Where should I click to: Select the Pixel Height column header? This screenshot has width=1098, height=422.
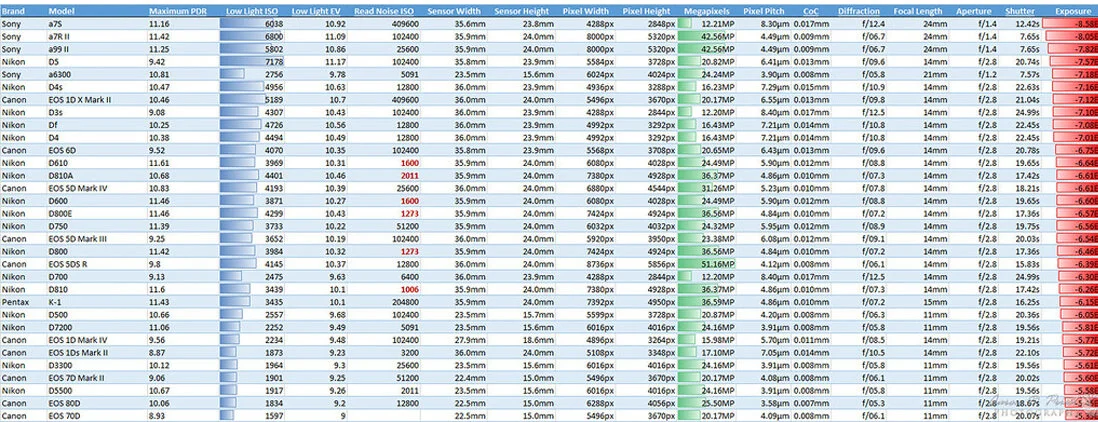pos(648,12)
